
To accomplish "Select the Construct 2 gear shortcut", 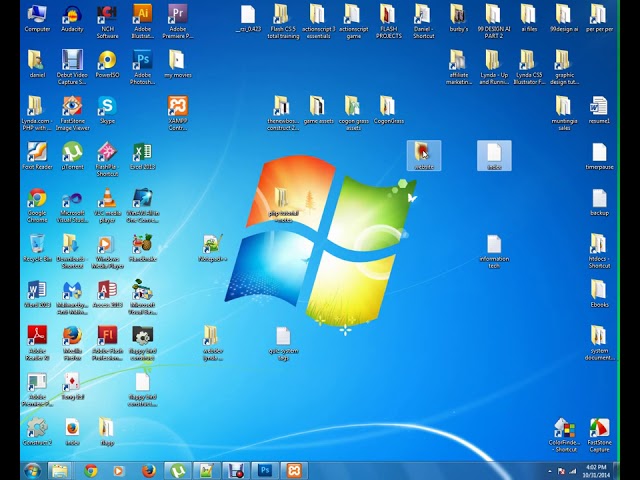I will [x=37, y=432].
